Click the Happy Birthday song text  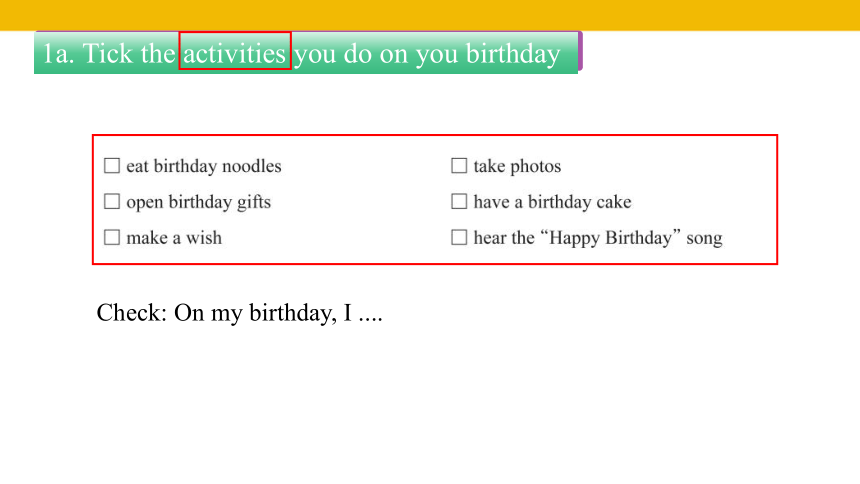point(598,238)
